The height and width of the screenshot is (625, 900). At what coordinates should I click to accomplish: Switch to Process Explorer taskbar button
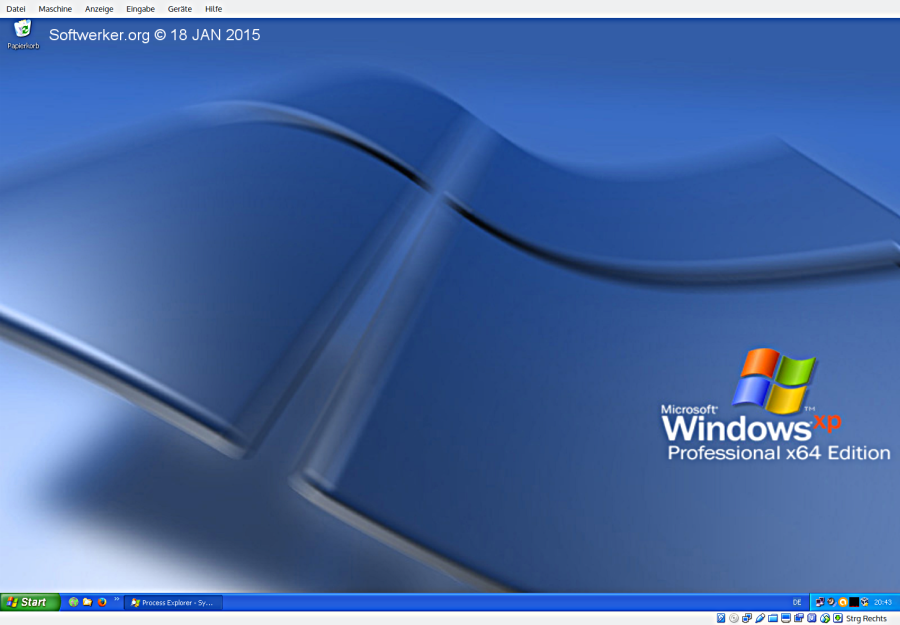pyautogui.click(x=173, y=602)
